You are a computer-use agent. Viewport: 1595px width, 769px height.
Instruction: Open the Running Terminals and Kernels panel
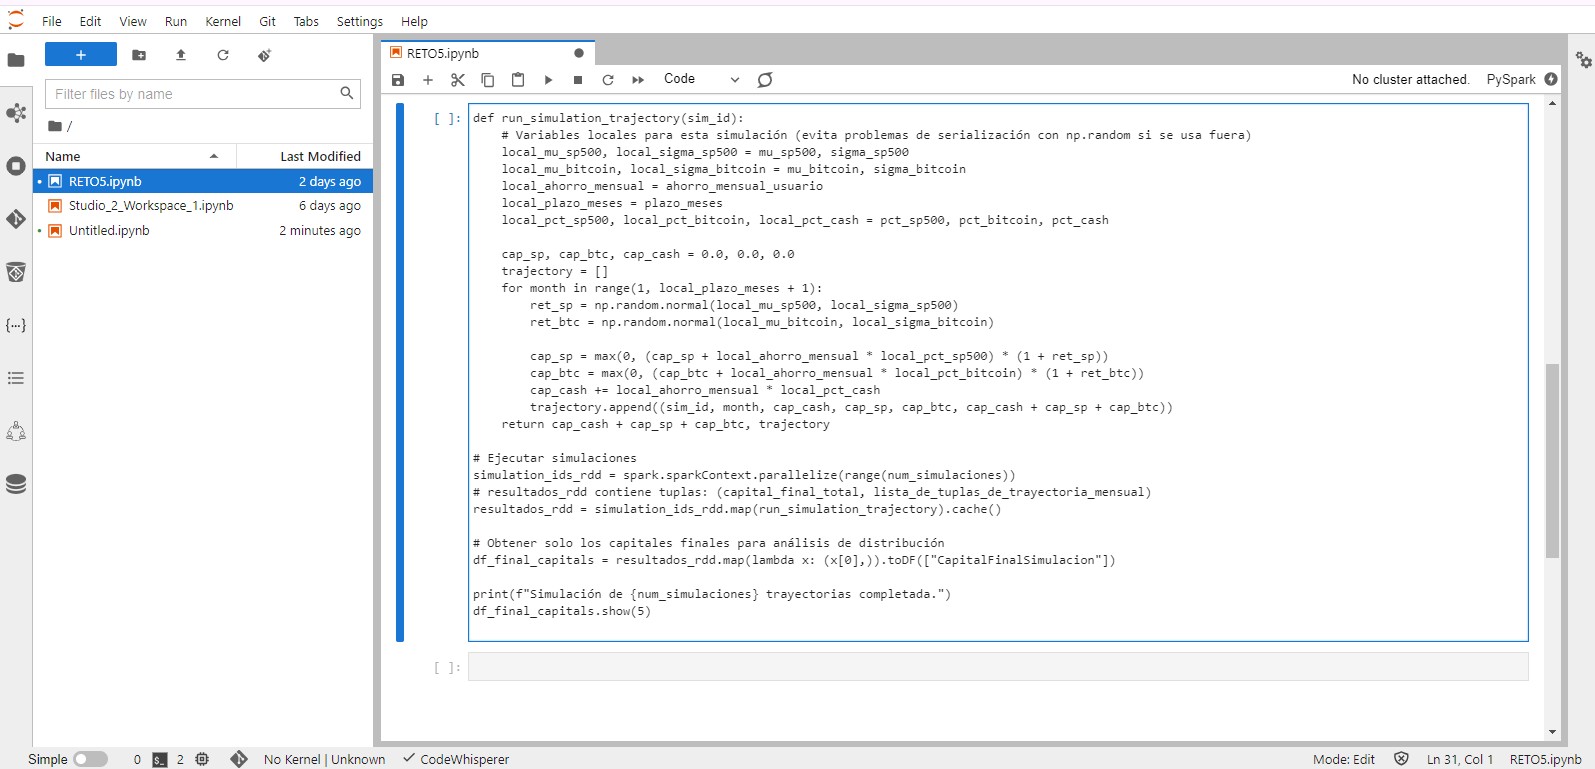coord(16,166)
